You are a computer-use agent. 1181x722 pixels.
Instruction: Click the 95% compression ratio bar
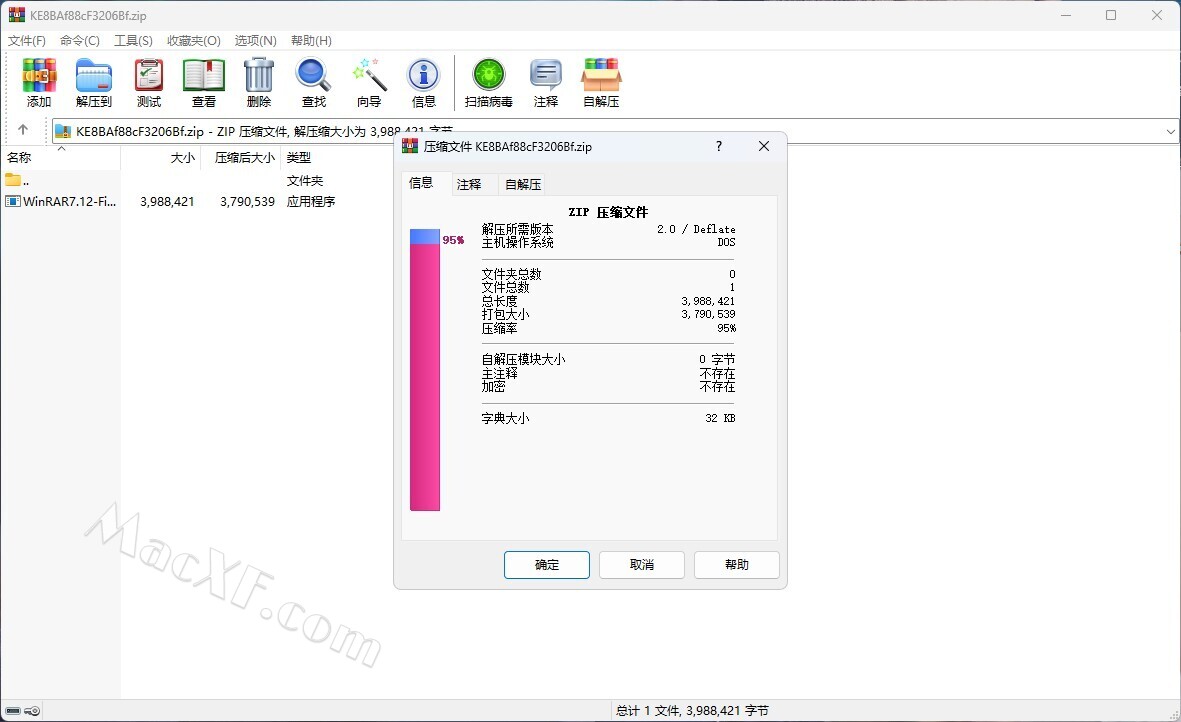(x=425, y=370)
